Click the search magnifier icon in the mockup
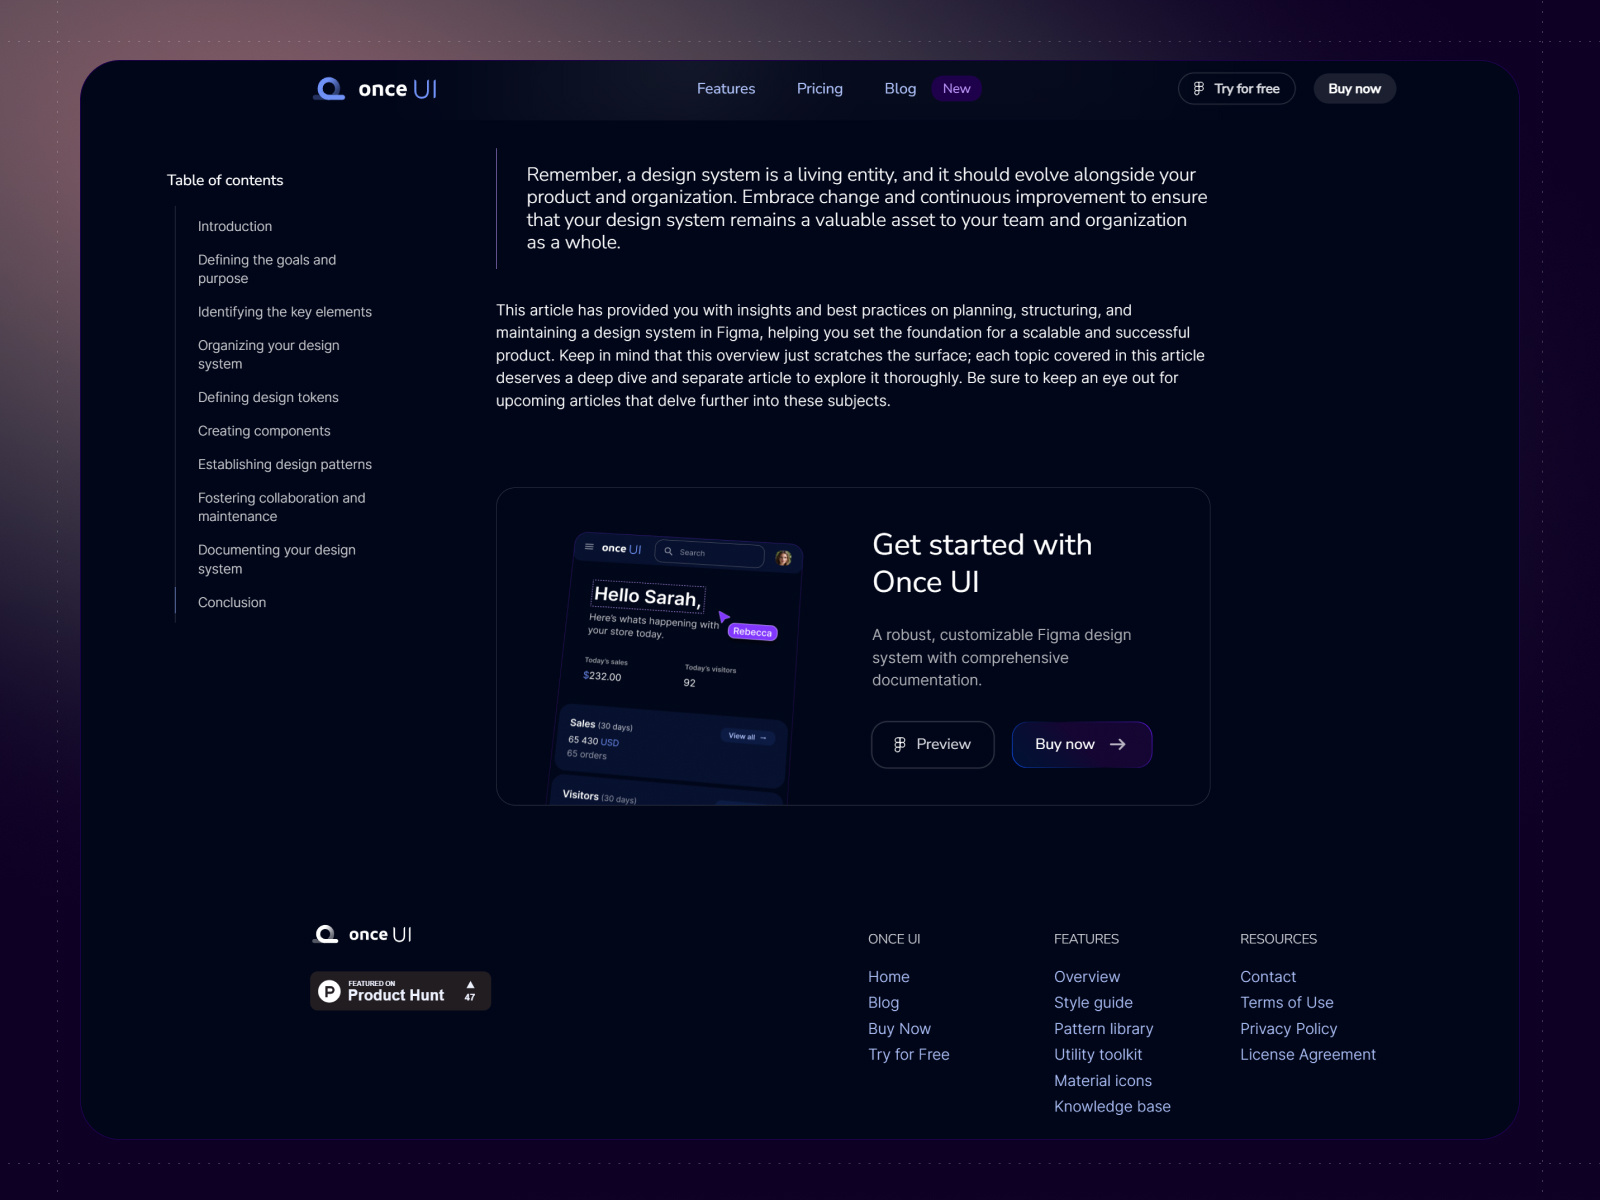The image size is (1600, 1200). click(x=668, y=552)
